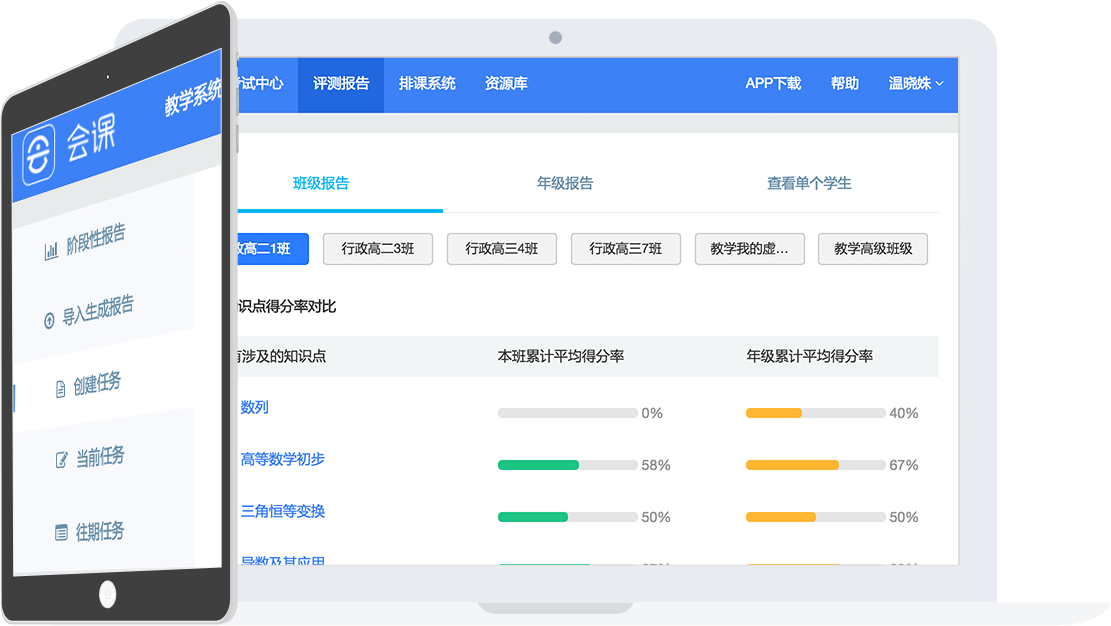Go to 排课系统 in the top navigation
This screenshot has height=626, width=1111.
(427, 84)
